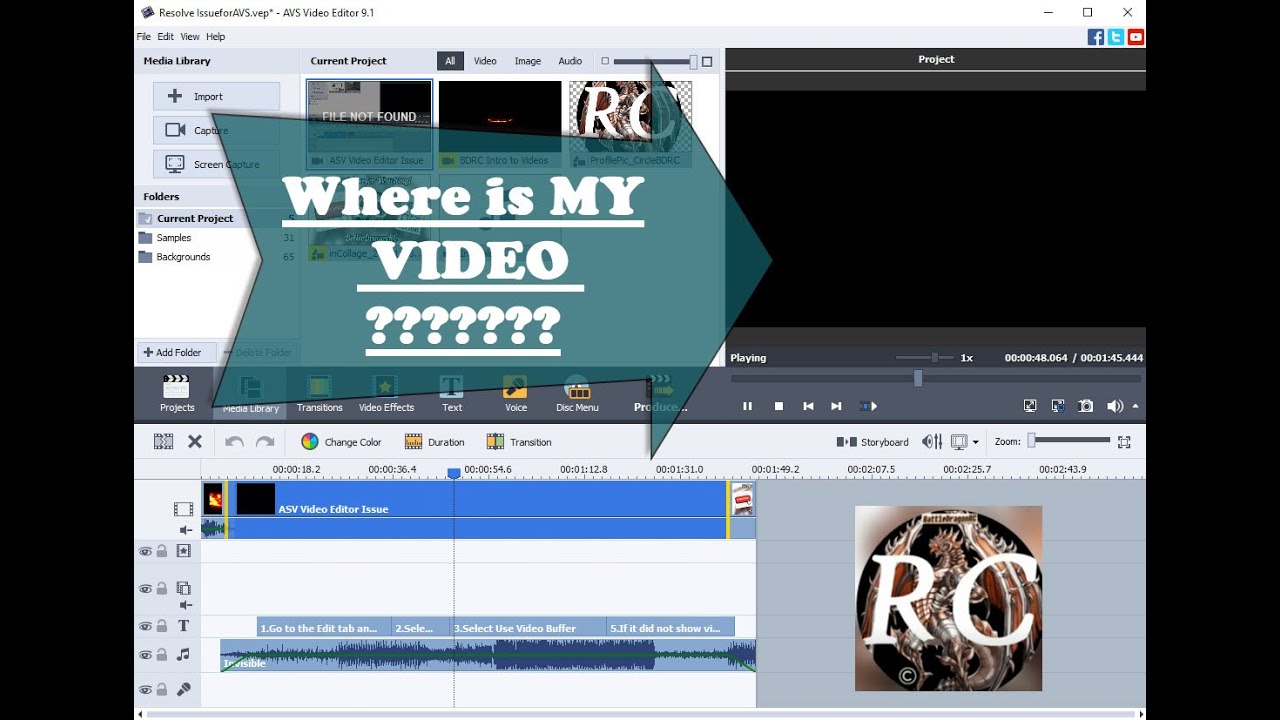Click the preview seek bar handle
1280x720 pixels.
918,378
